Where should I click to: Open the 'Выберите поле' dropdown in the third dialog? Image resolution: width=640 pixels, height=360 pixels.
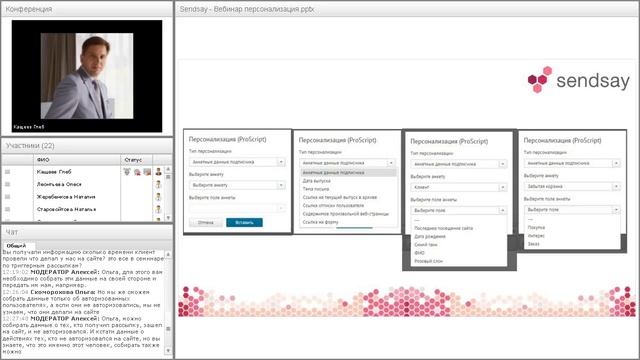459,210
